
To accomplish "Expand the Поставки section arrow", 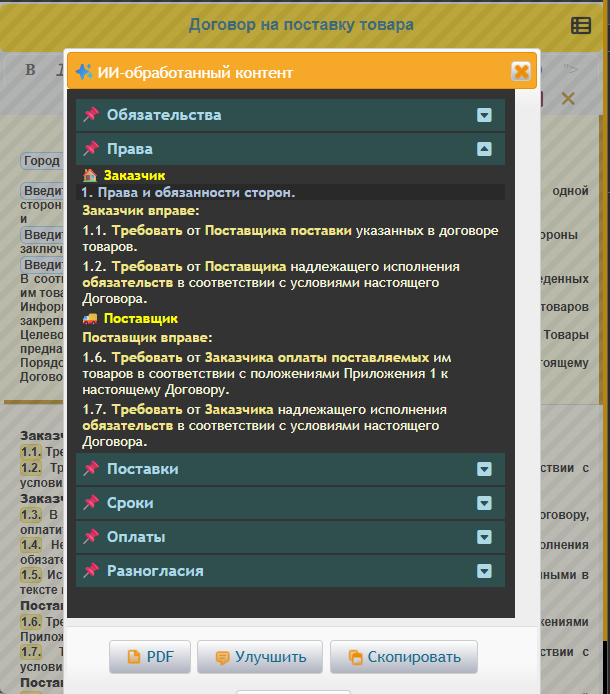I will tap(484, 469).
